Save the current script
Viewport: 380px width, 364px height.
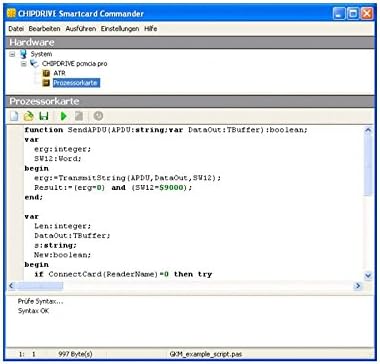pos(44,116)
